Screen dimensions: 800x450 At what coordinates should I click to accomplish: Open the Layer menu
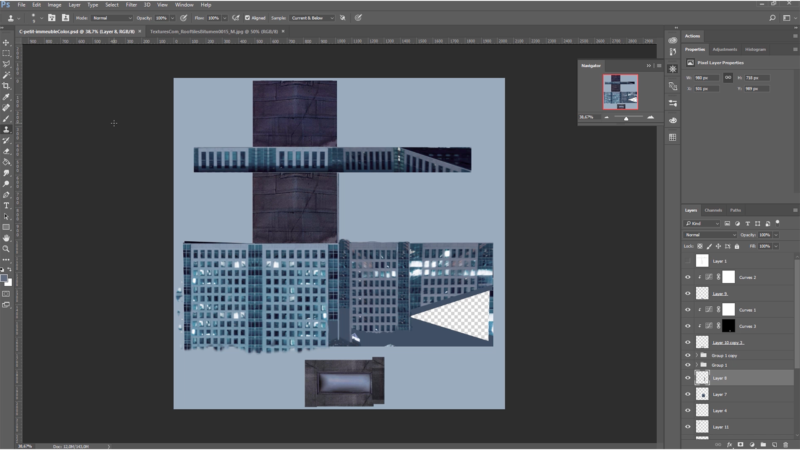(x=74, y=5)
